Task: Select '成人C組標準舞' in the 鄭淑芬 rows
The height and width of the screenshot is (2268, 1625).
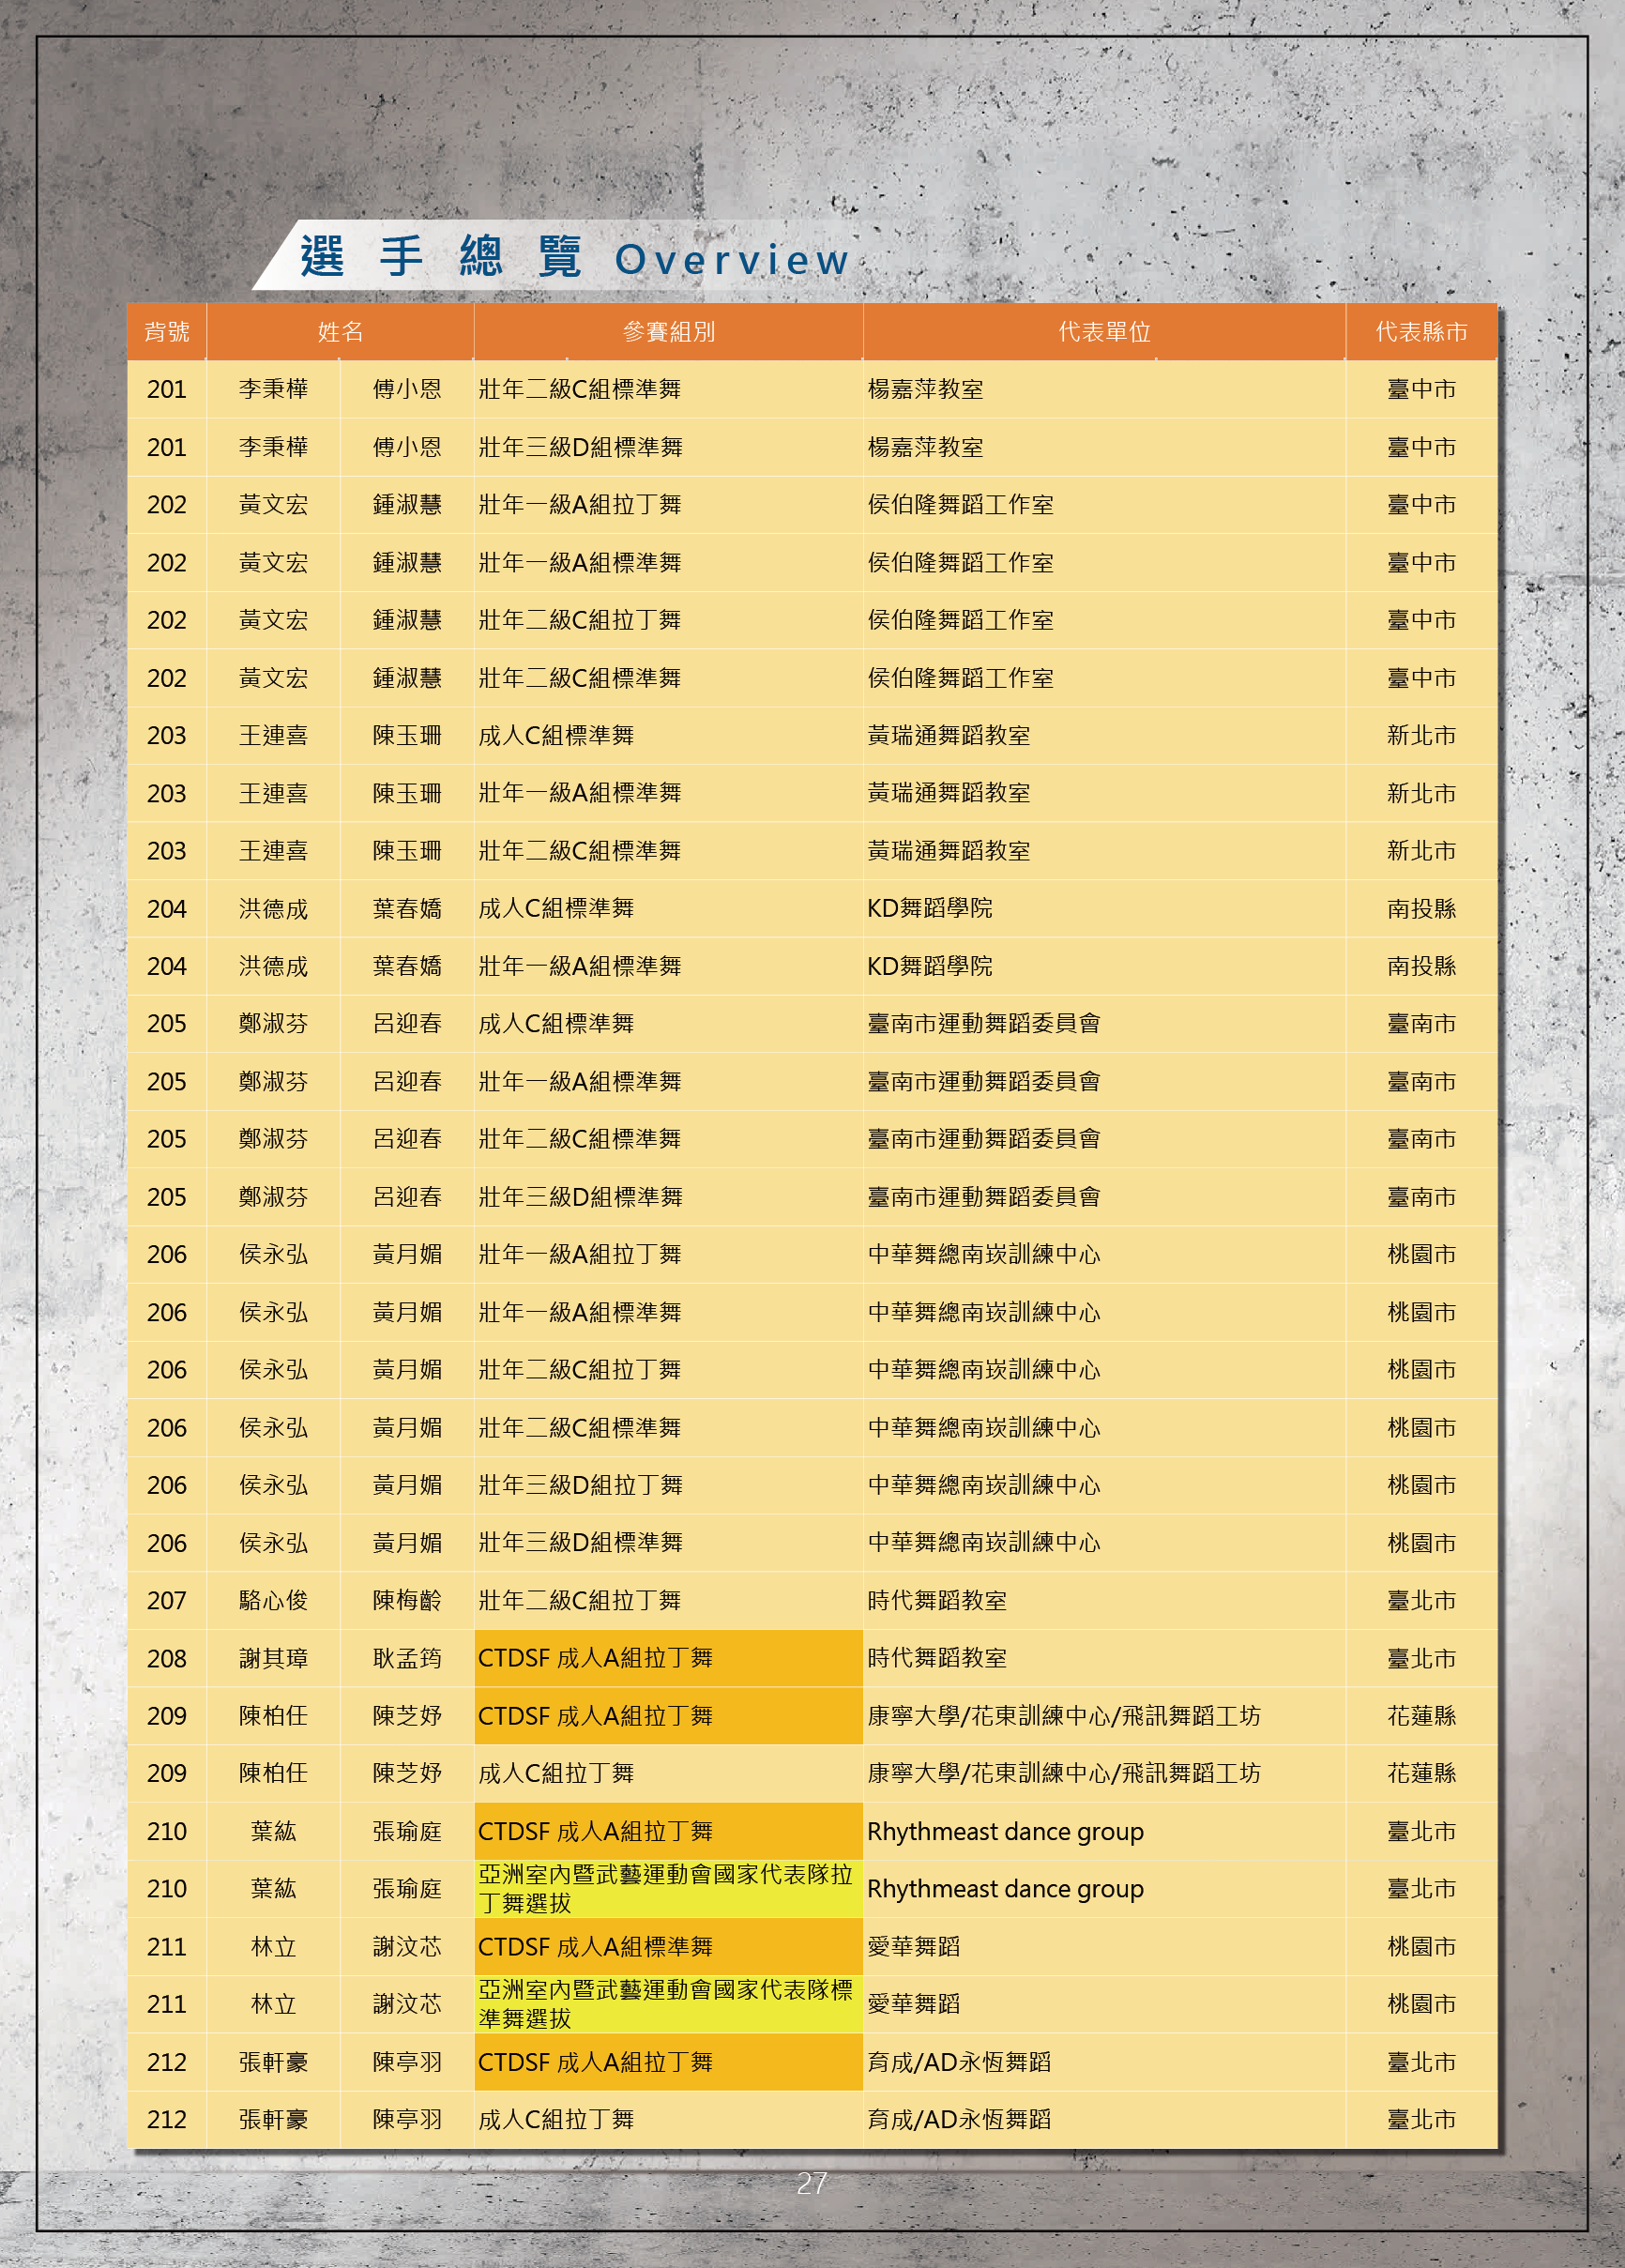Action: (556, 1024)
